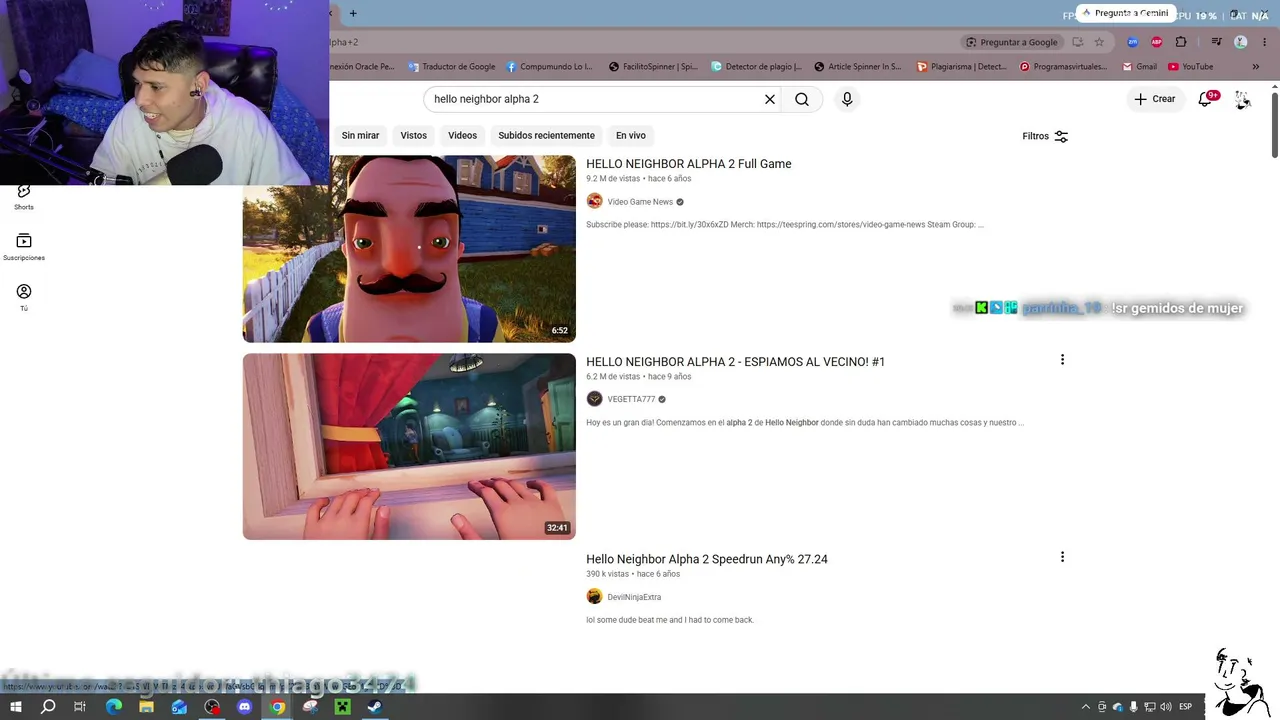This screenshot has height=720, width=1280.
Task: Open the volume control in system tray
Action: tap(1166, 707)
